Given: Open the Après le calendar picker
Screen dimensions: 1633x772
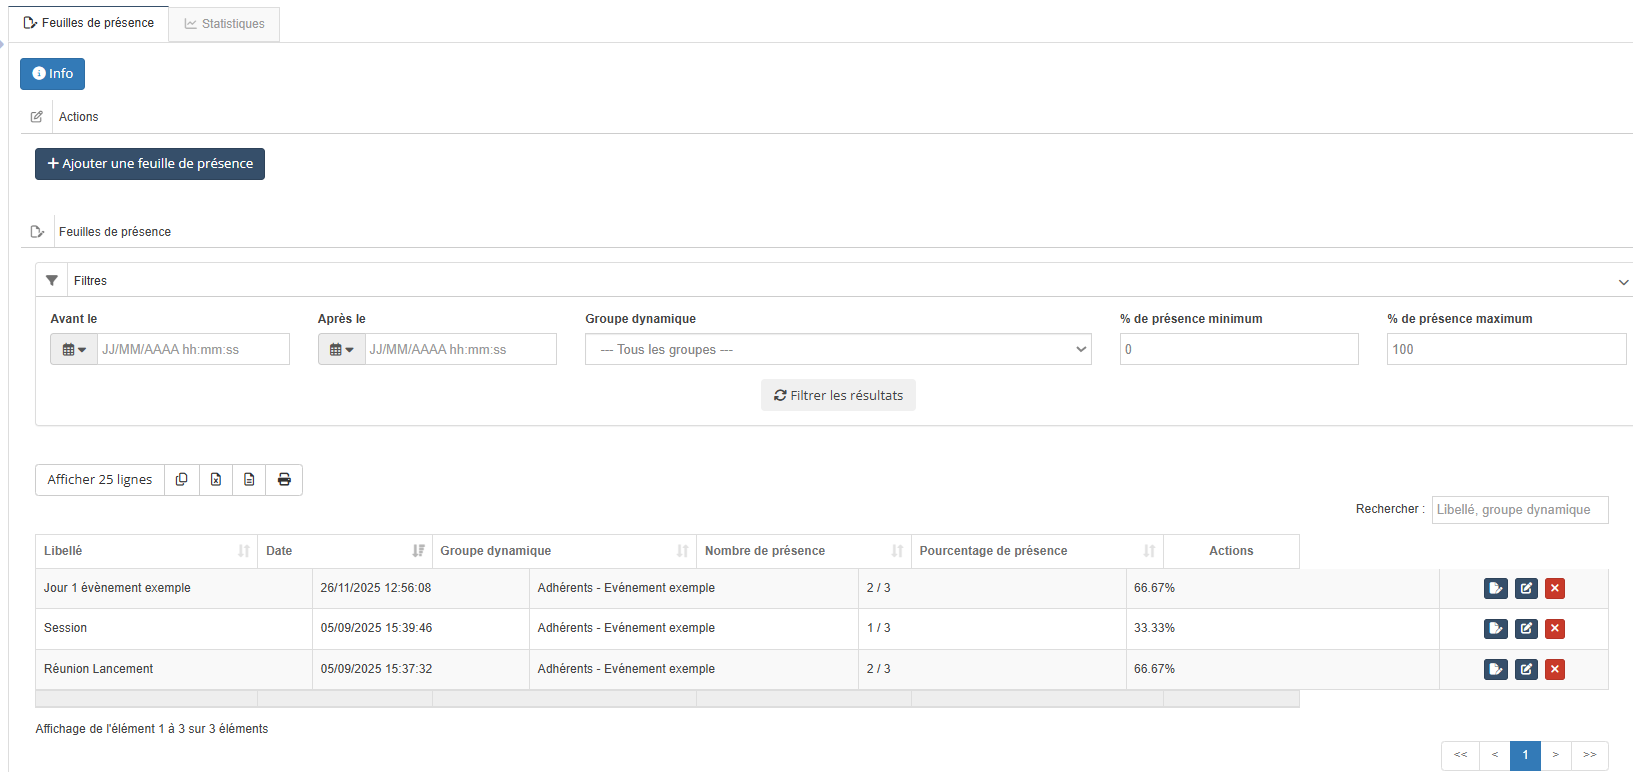Looking at the screenshot, I should coord(342,350).
